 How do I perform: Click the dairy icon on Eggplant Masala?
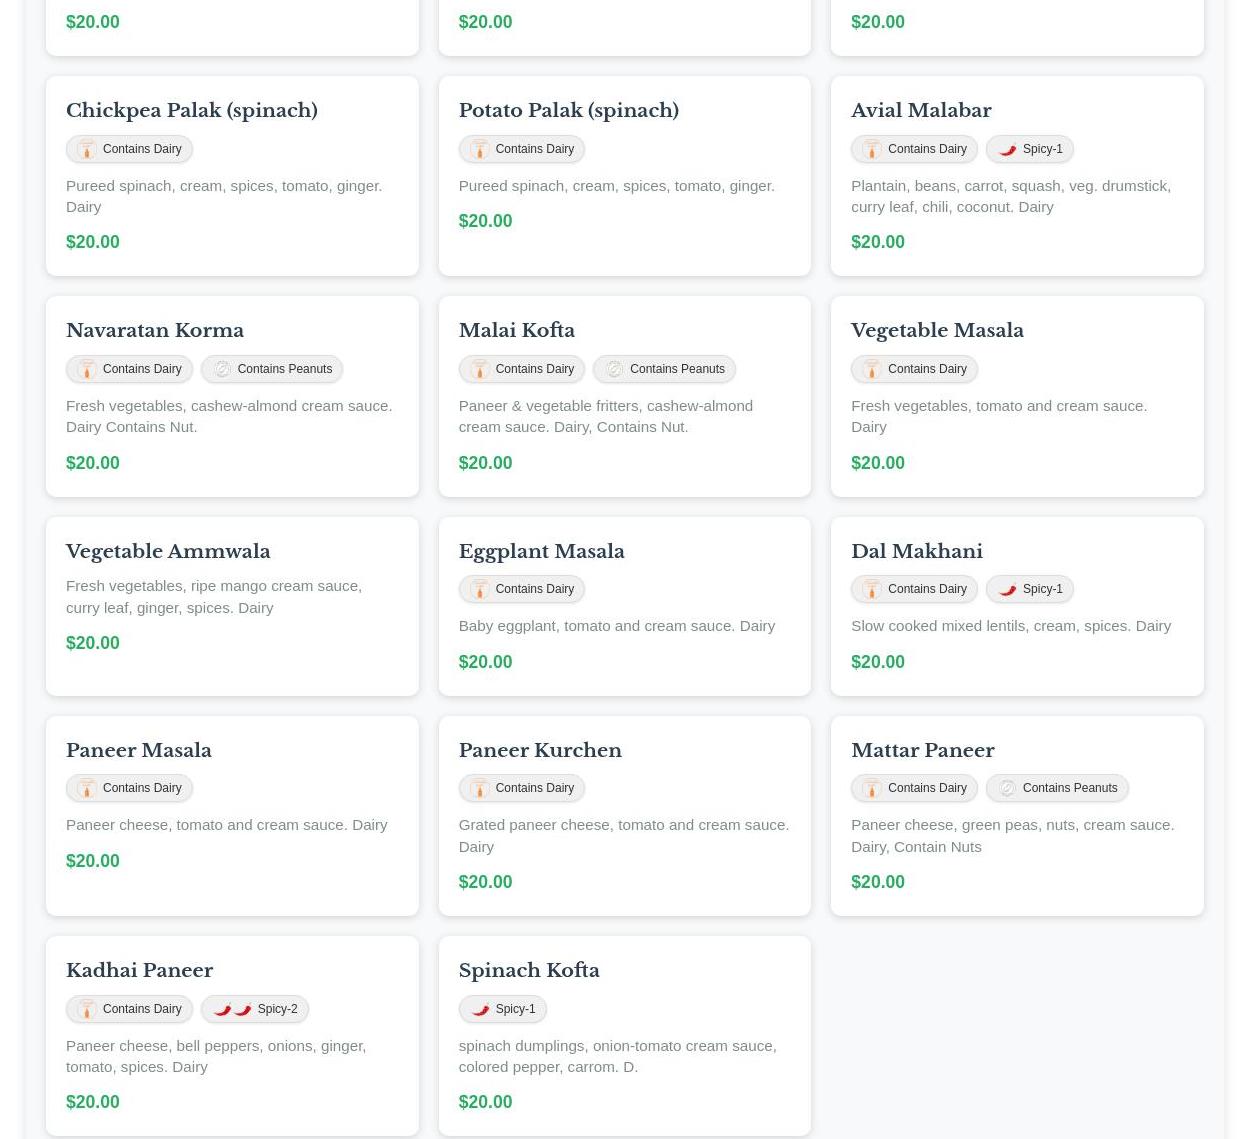pos(479,589)
